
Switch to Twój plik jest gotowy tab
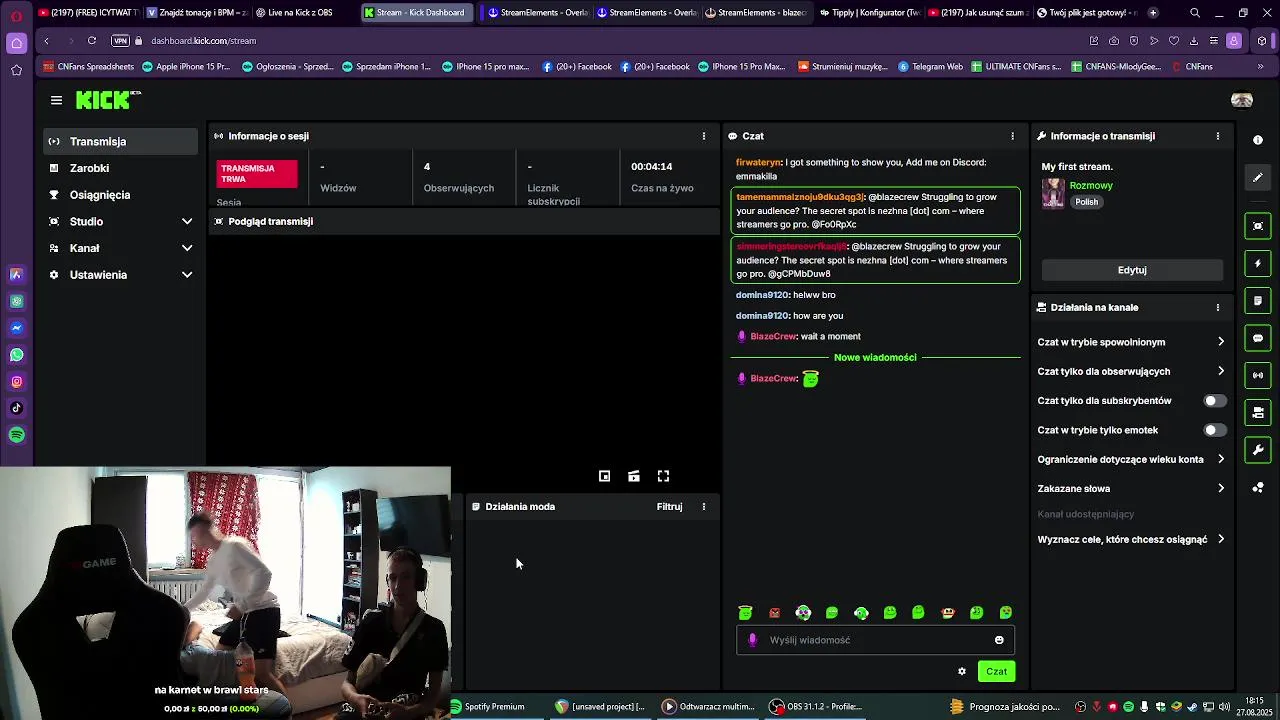click(1087, 13)
